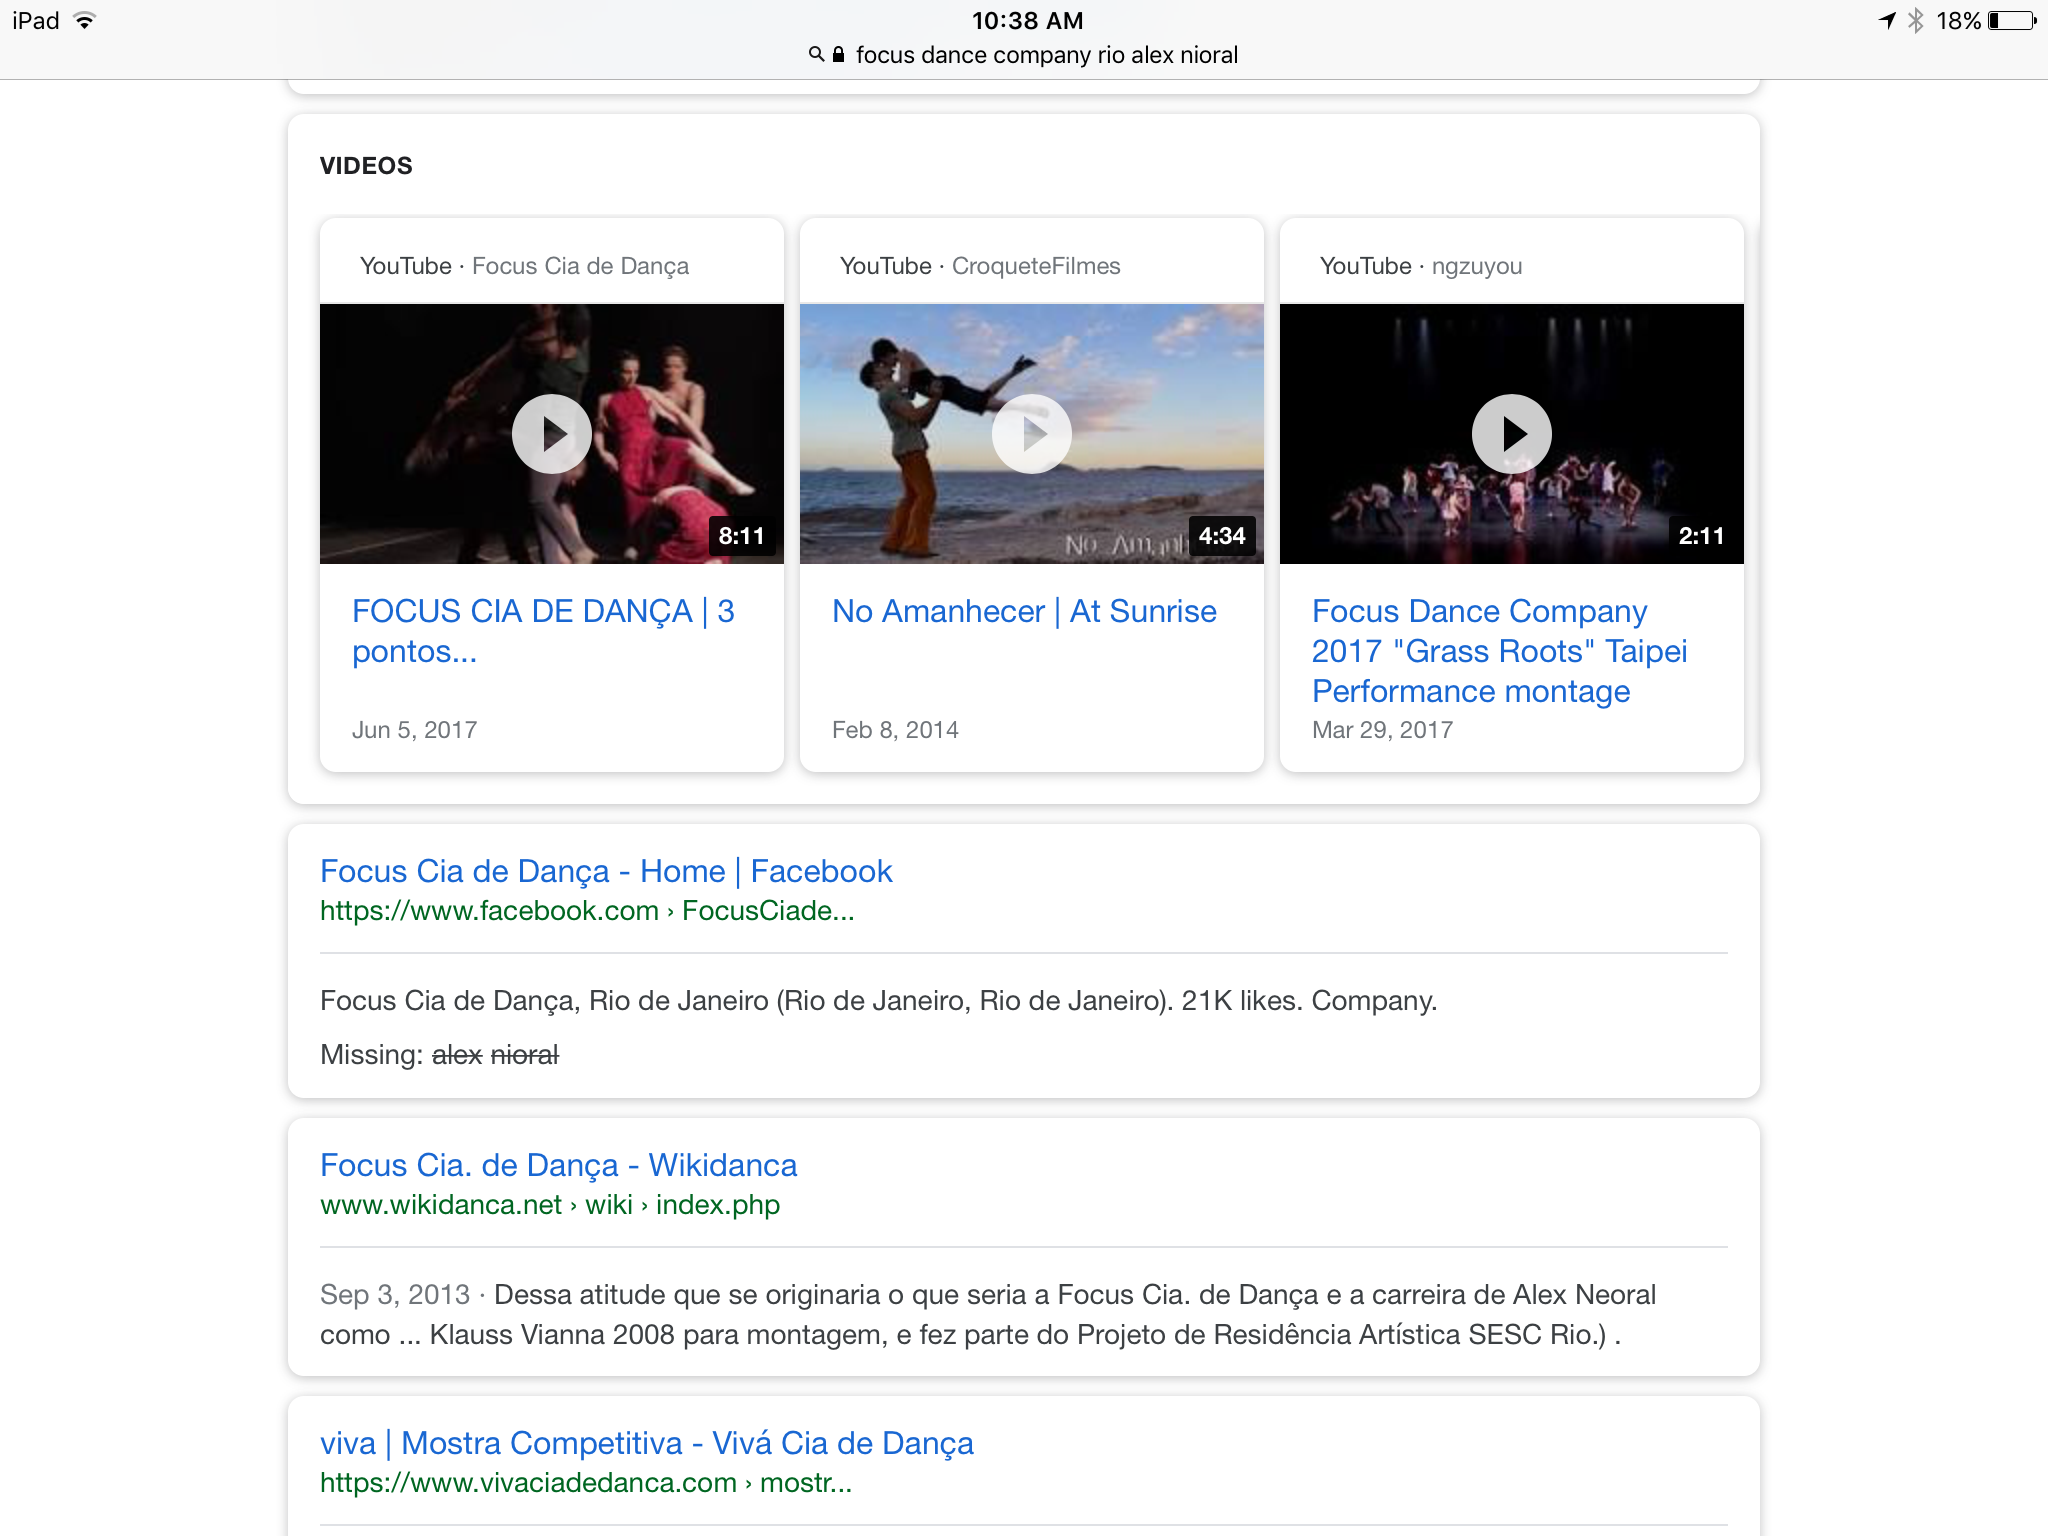Play the Grass Roots Taipei video
Screen dimensions: 2048x1536
tap(1511, 434)
